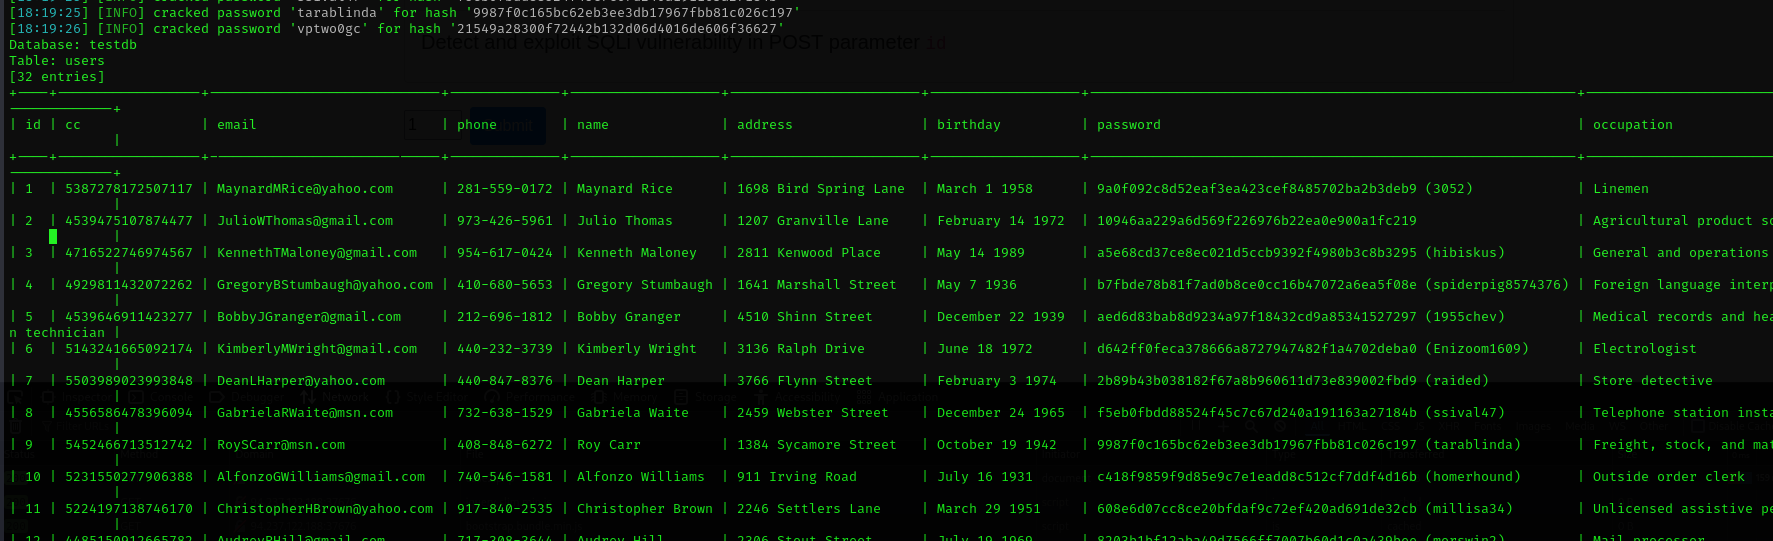Viewport: 1773px width, 541px height.
Task: Click the element picker icon in devtools
Action: (16, 397)
